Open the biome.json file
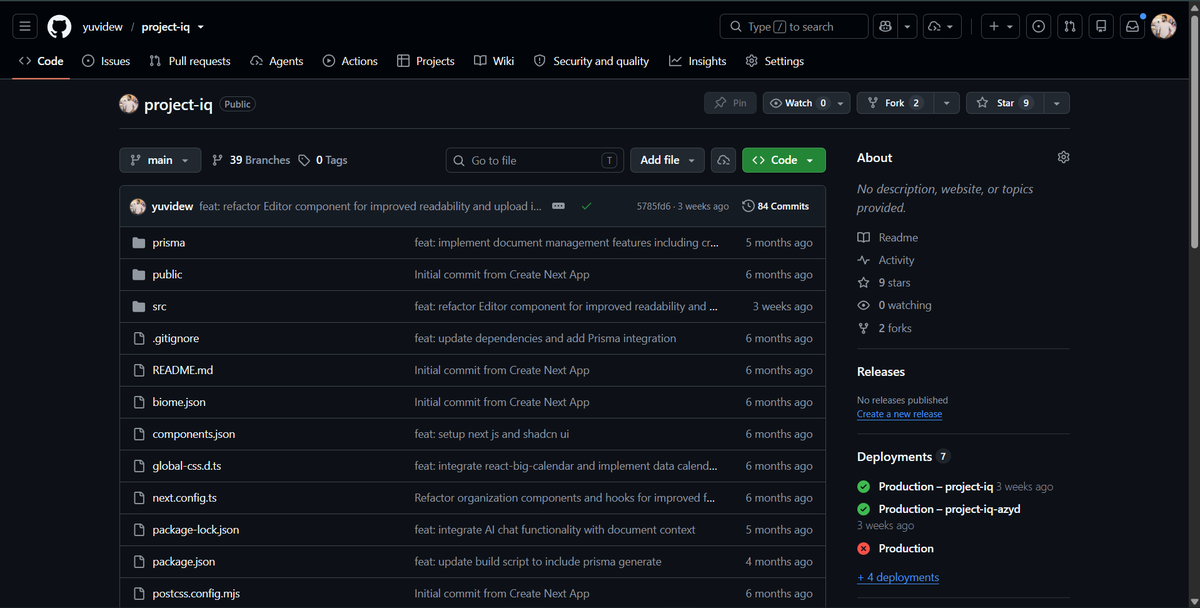 pyautogui.click(x=178, y=402)
